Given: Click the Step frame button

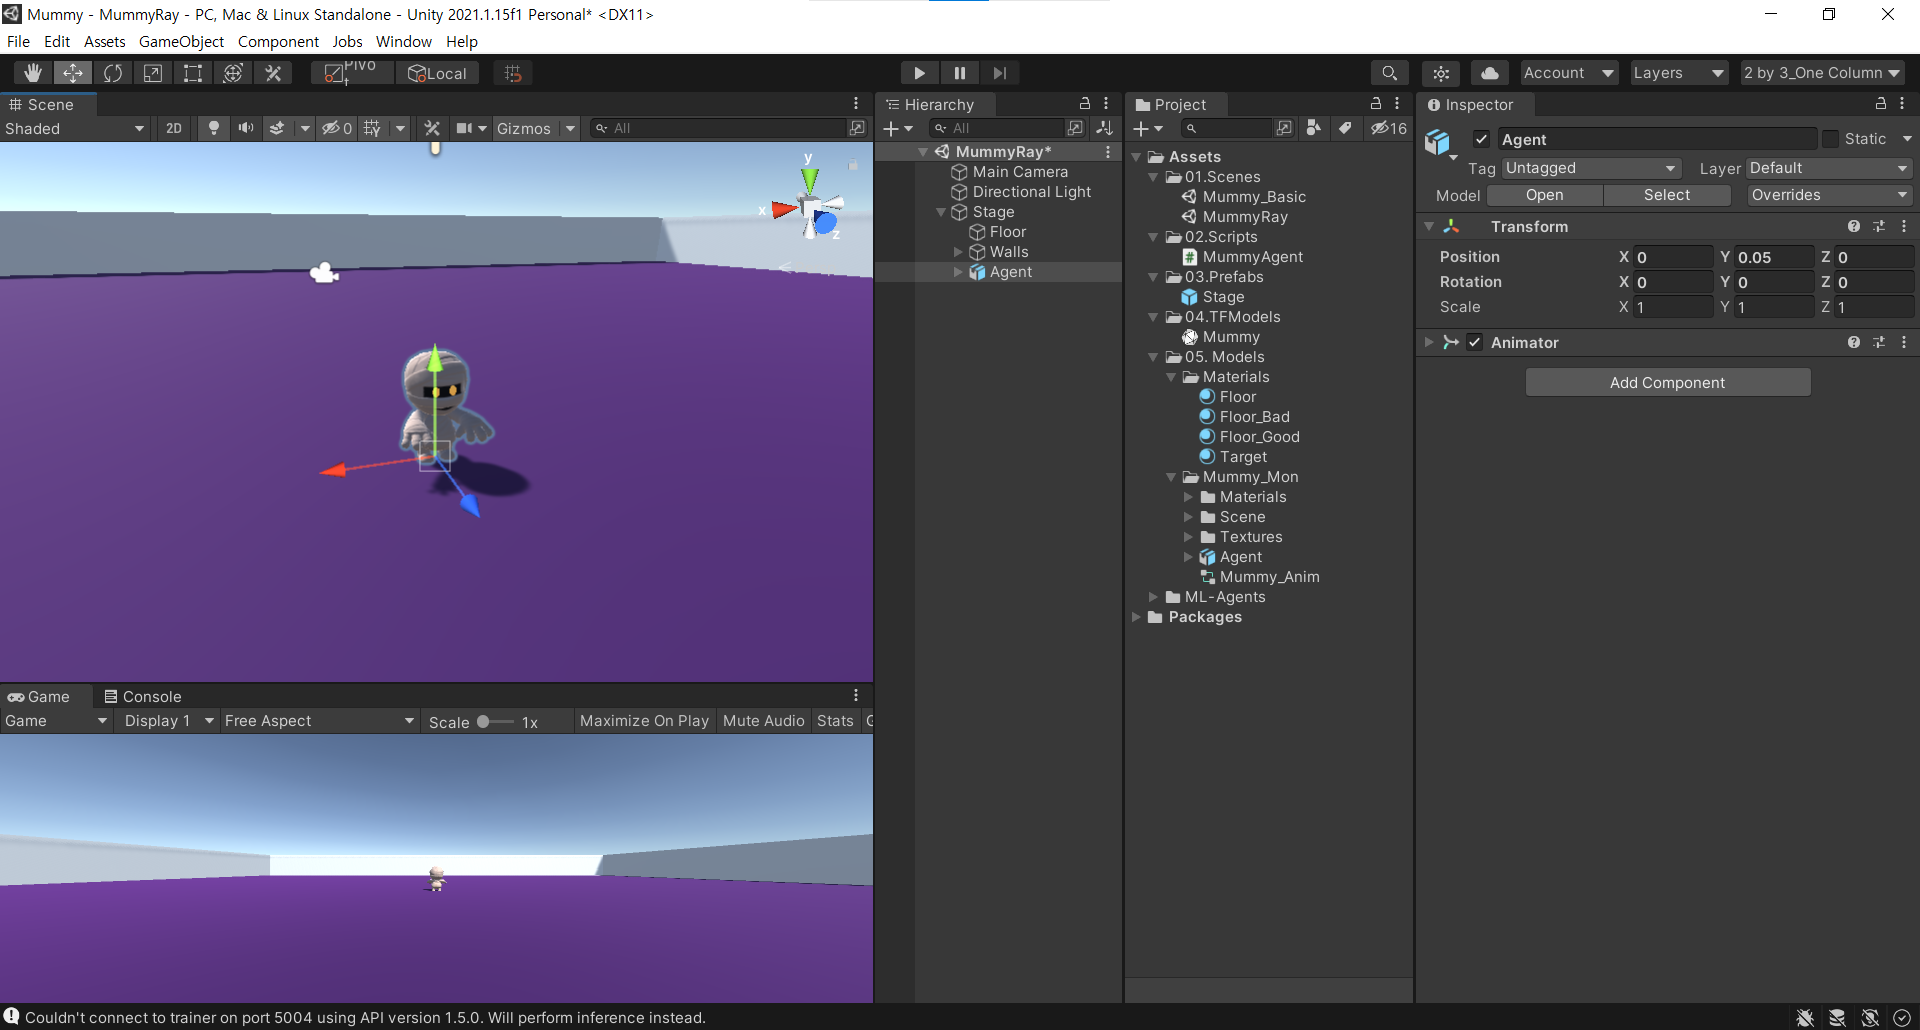Looking at the screenshot, I should pos(999,73).
